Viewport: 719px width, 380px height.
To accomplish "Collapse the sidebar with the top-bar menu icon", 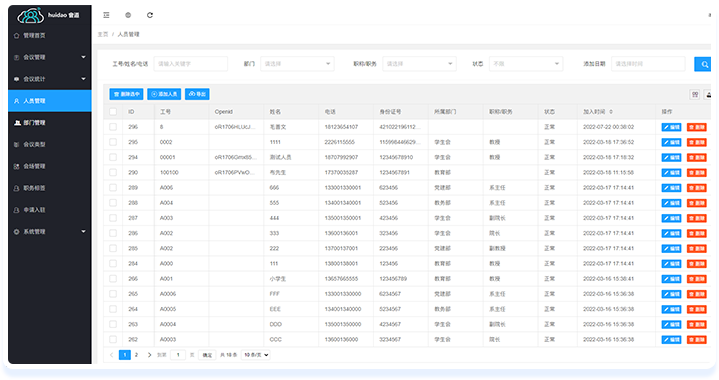I will click(106, 15).
